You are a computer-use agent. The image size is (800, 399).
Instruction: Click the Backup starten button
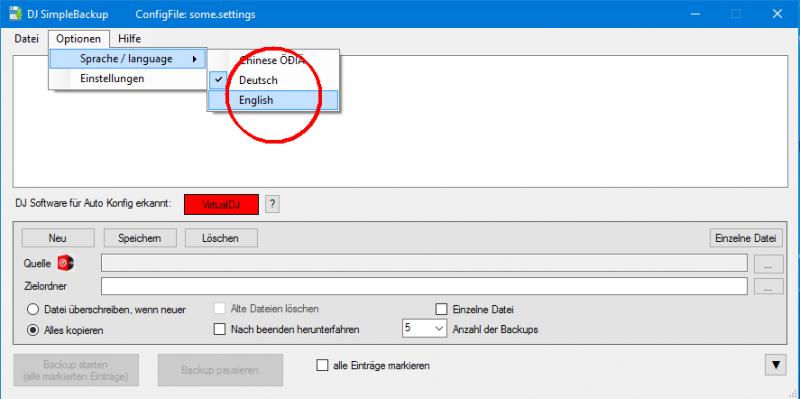(76, 370)
